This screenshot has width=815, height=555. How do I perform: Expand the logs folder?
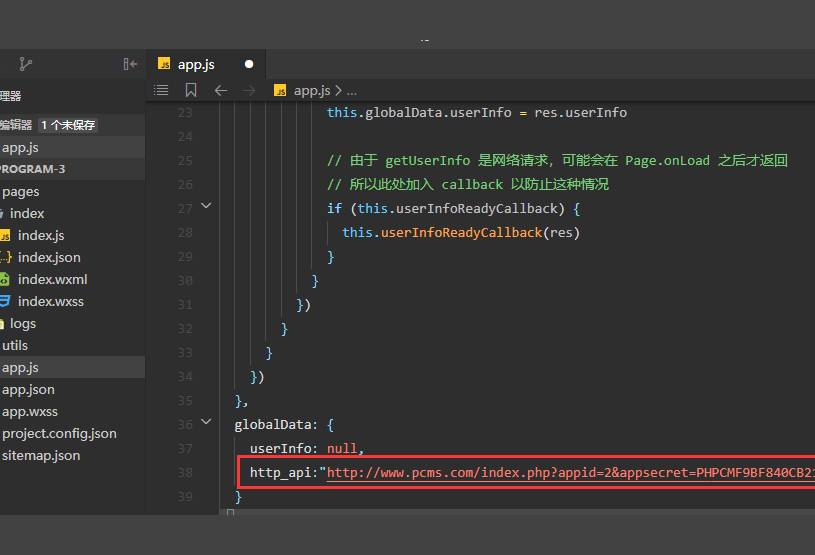coord(23,323)
